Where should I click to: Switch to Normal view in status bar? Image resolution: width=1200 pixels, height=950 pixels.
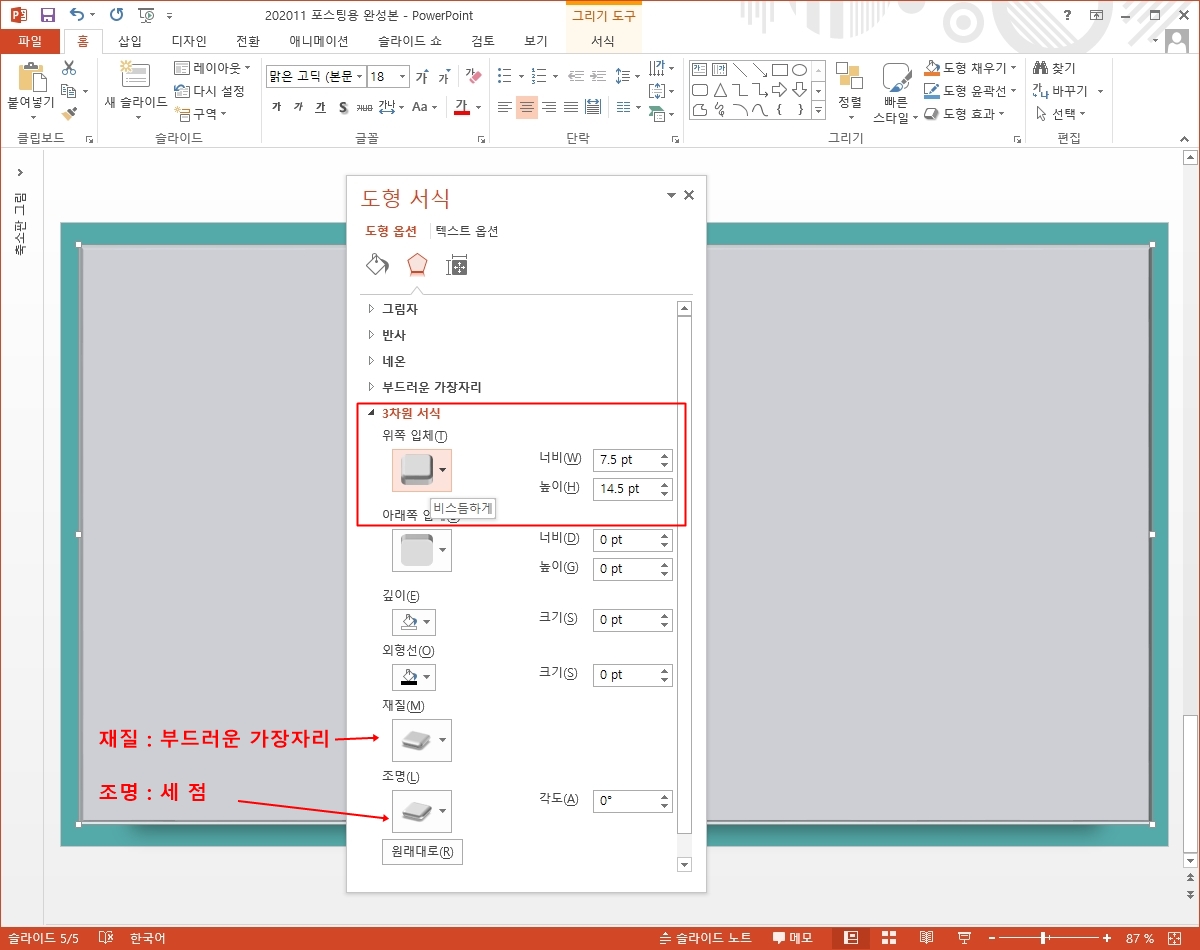tap(851, 938)
